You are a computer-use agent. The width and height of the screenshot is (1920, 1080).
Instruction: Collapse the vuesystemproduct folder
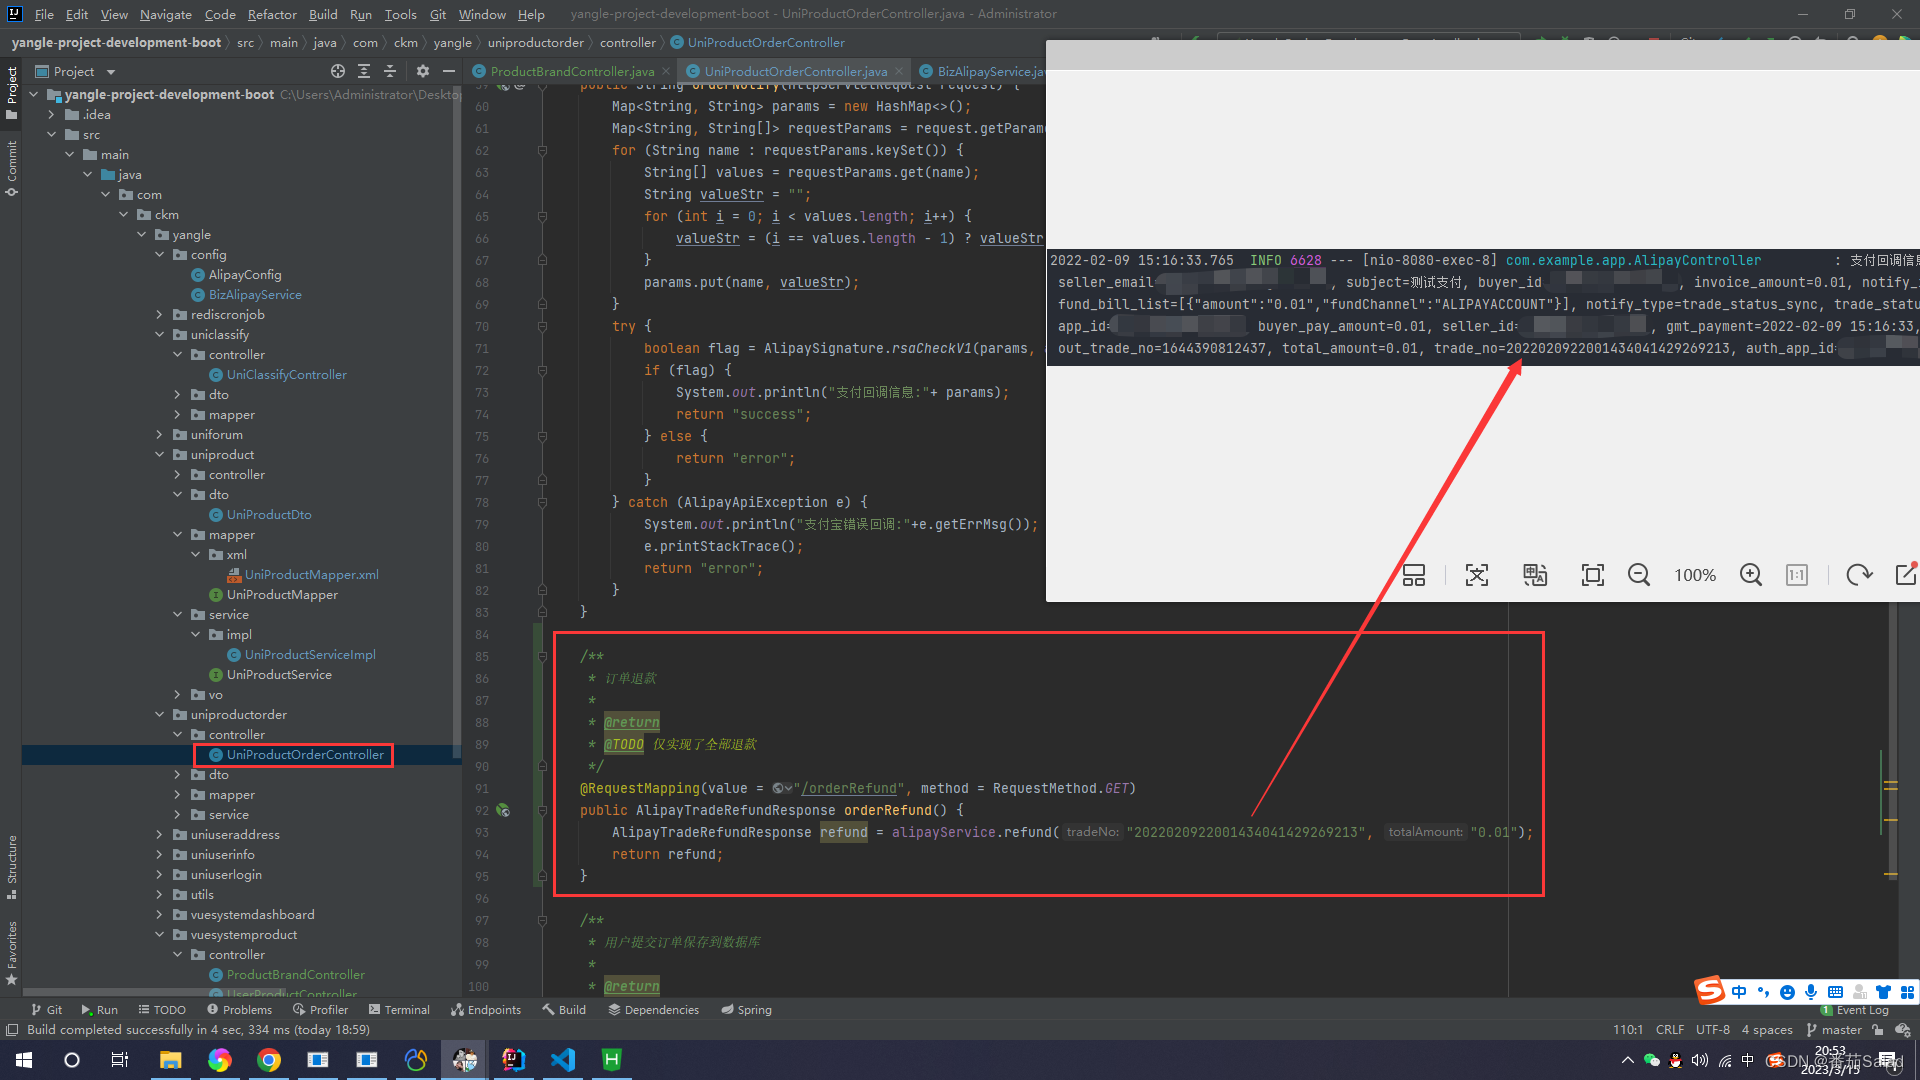point(160,935)
